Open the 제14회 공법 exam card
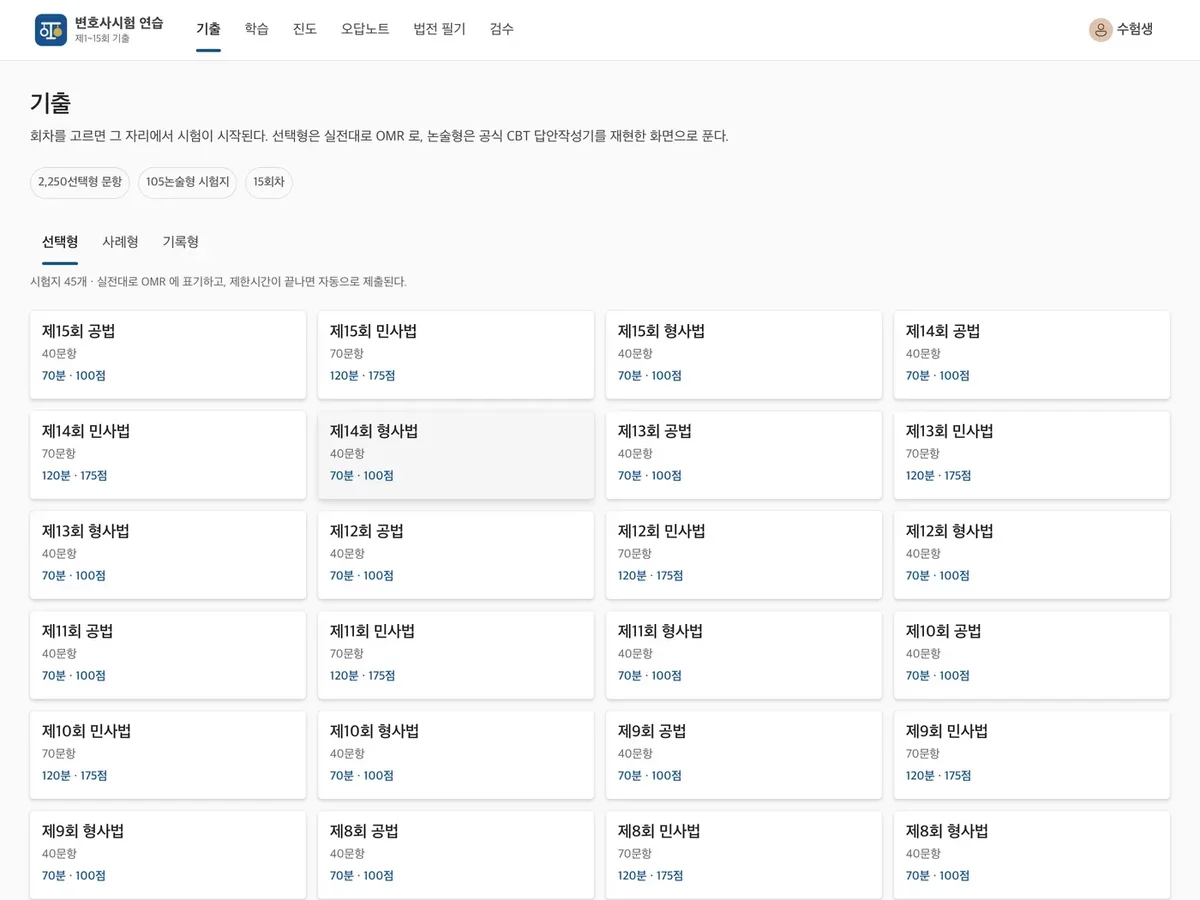Viewport: 1200px width, 900px height. click(1032, 355)
